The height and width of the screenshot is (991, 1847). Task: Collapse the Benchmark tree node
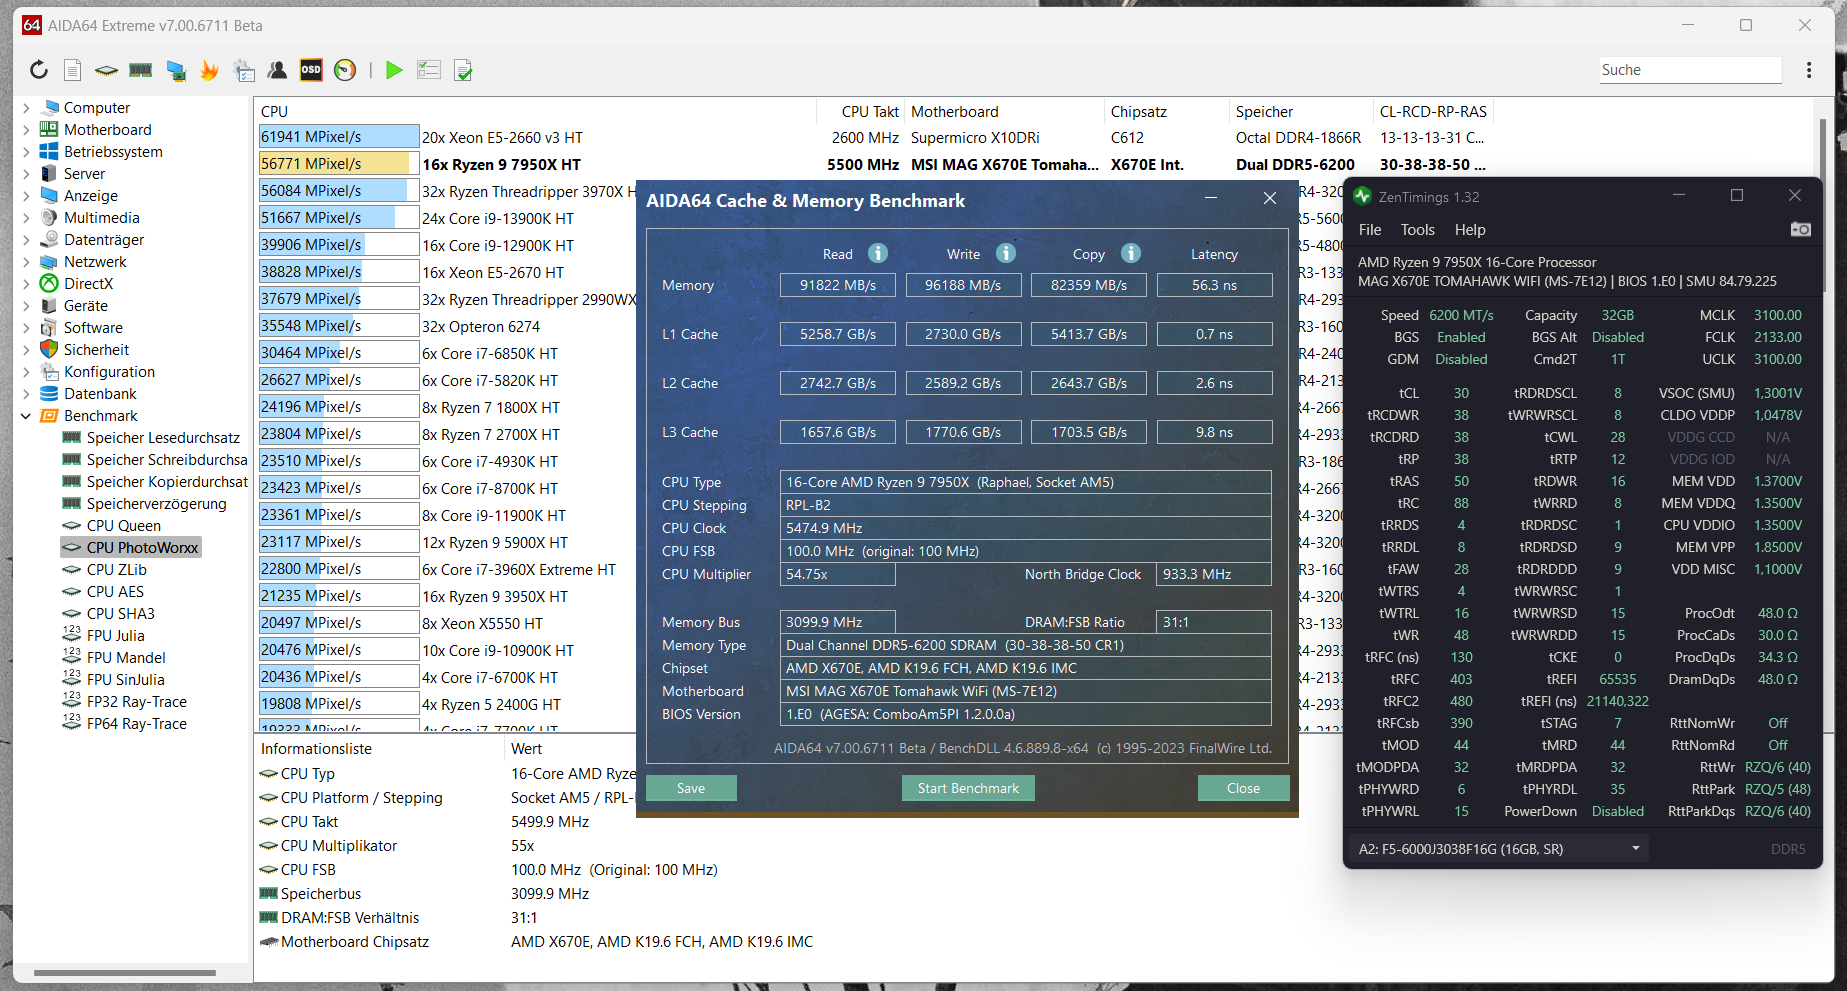tap(26, 416)
